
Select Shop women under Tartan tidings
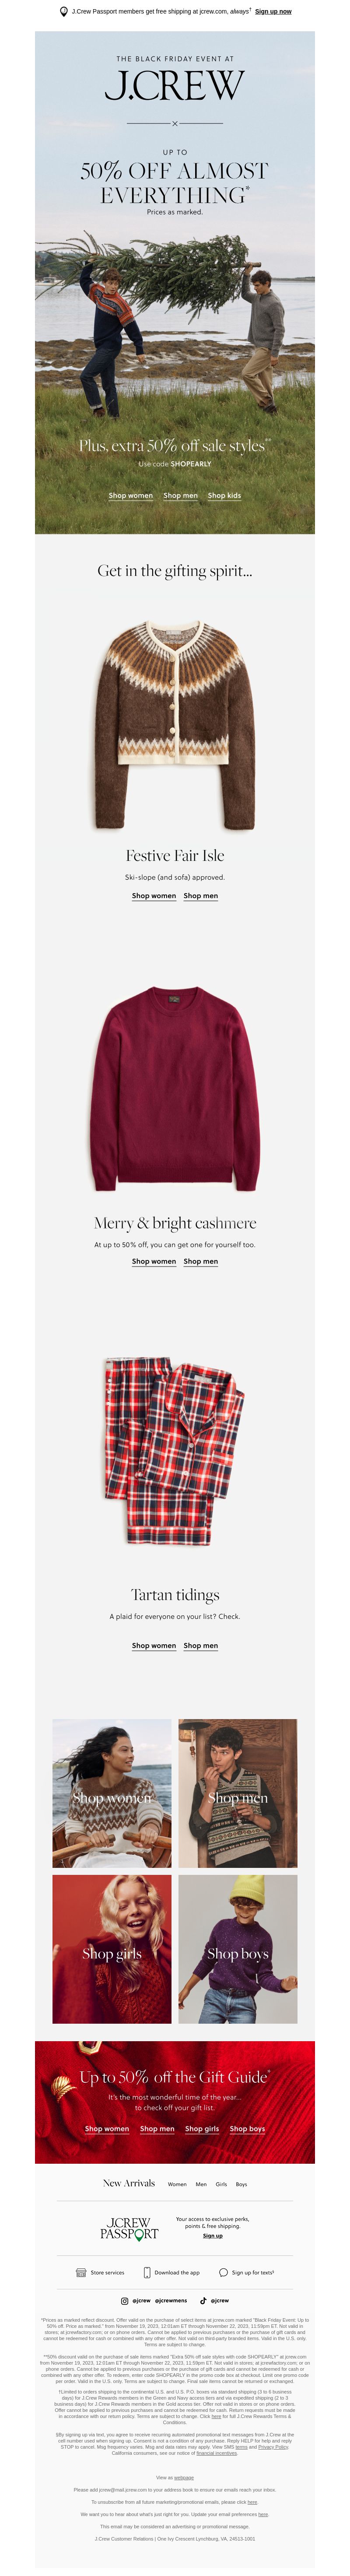click(x=154, y=1645)
